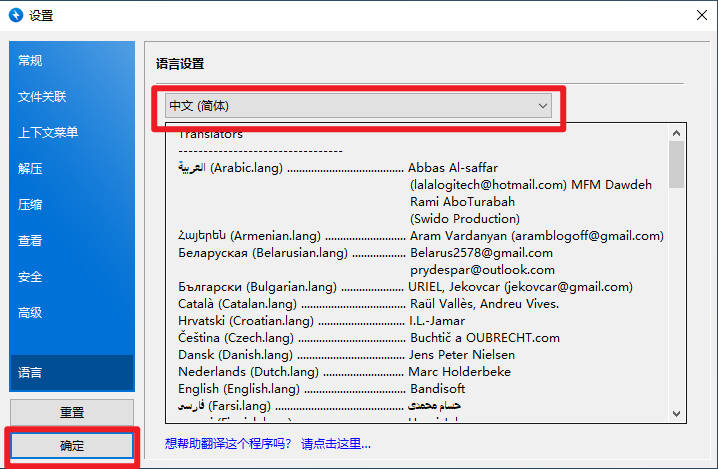Click the translators list scroll-up arrow

(x=676, y=133)
